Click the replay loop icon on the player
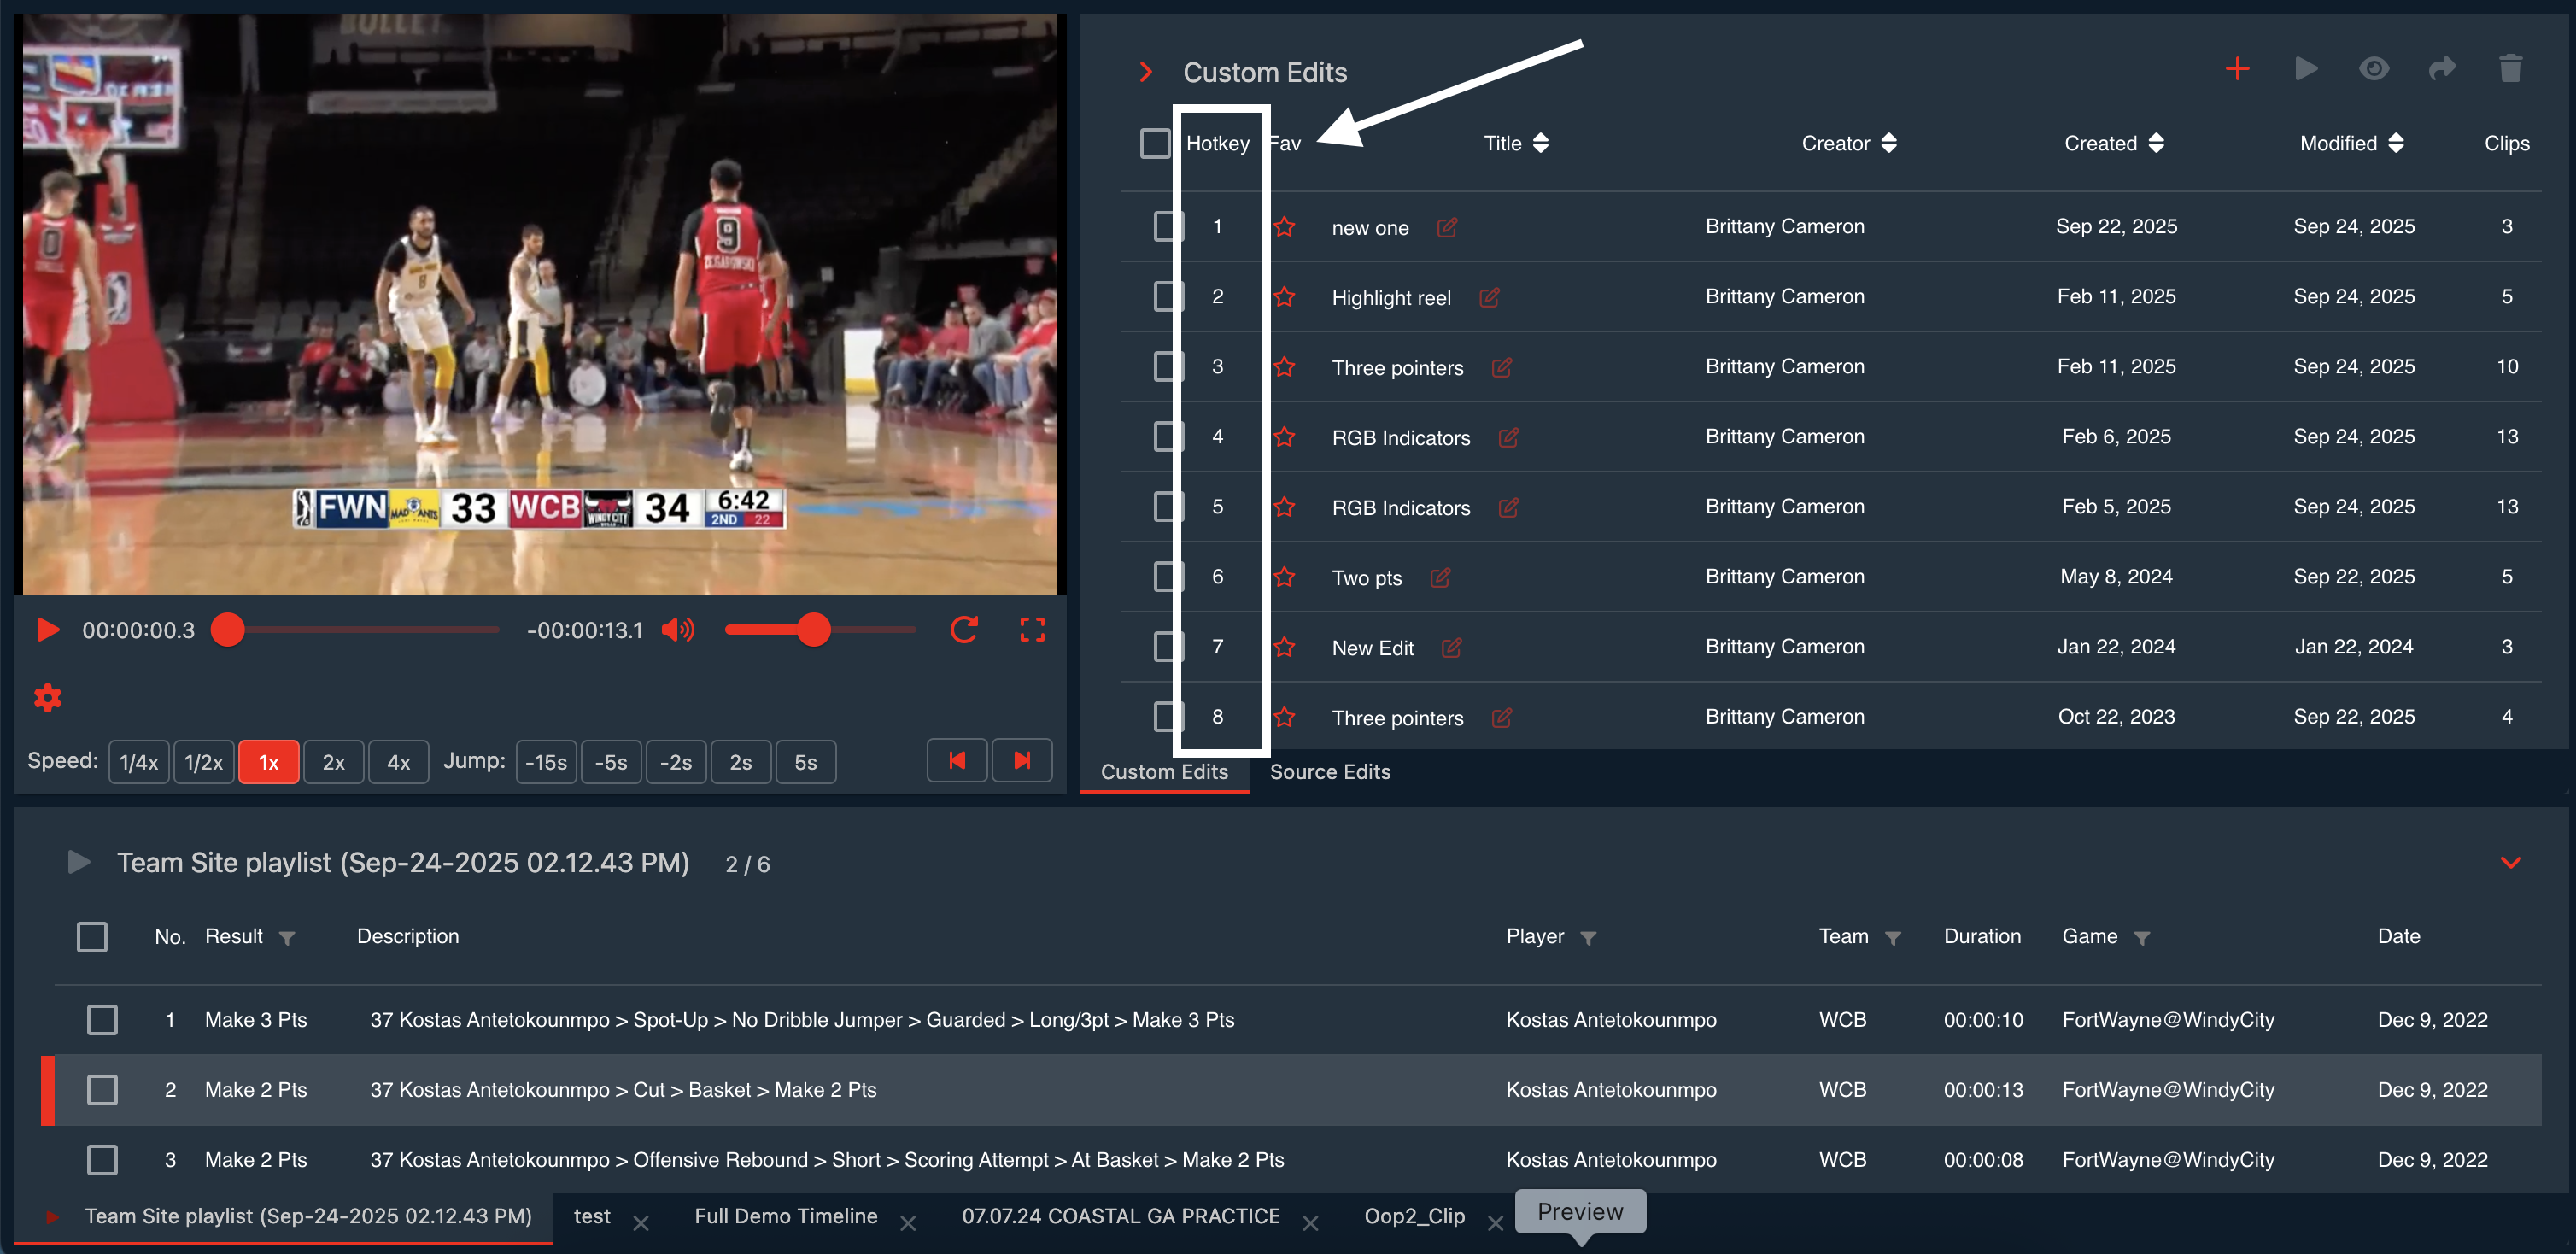 [x=963, y=630]
